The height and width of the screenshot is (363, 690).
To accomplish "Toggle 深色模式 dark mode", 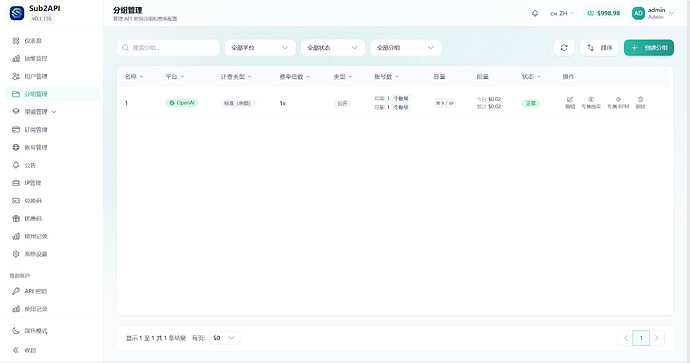I will 51,331.
